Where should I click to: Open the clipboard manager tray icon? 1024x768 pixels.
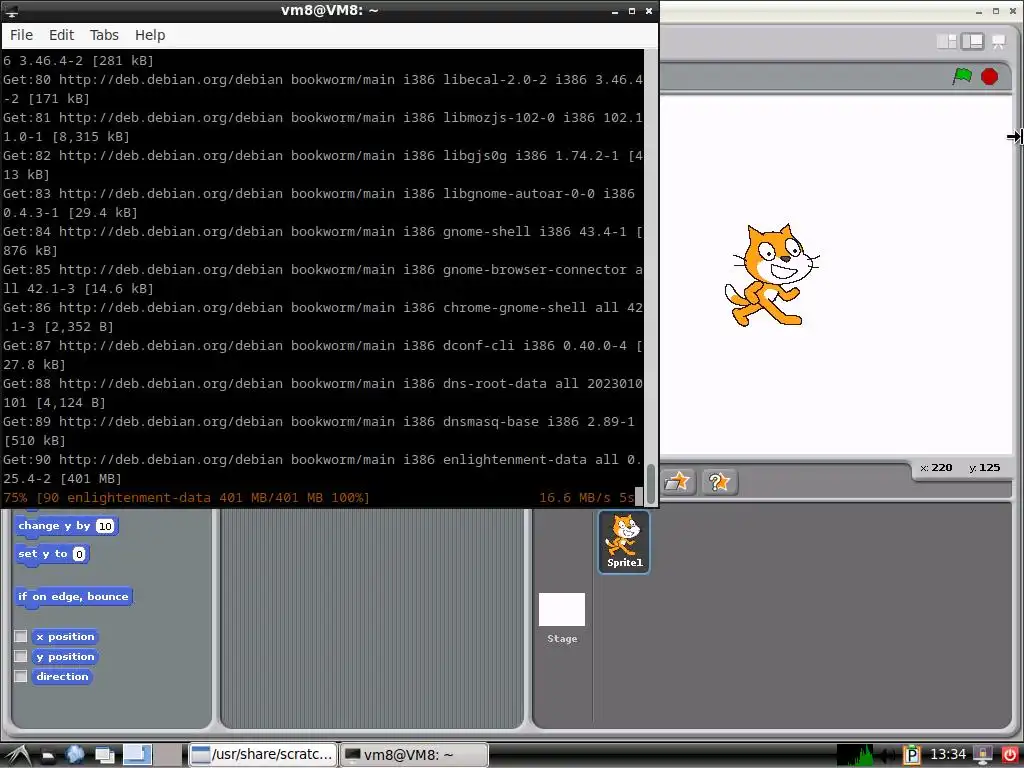tap(912, 756)
